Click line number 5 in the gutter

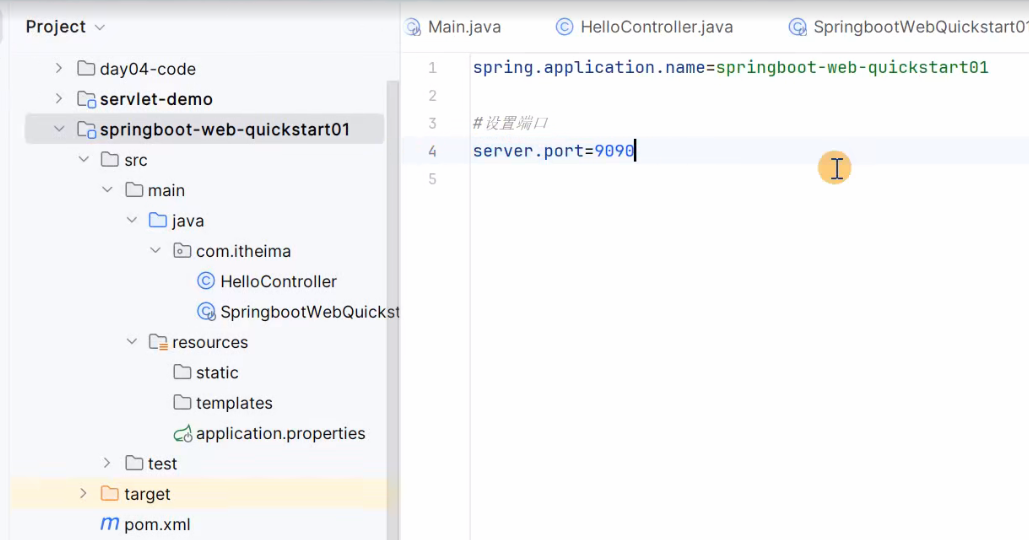pyautogui.click(x=432, y=178)
